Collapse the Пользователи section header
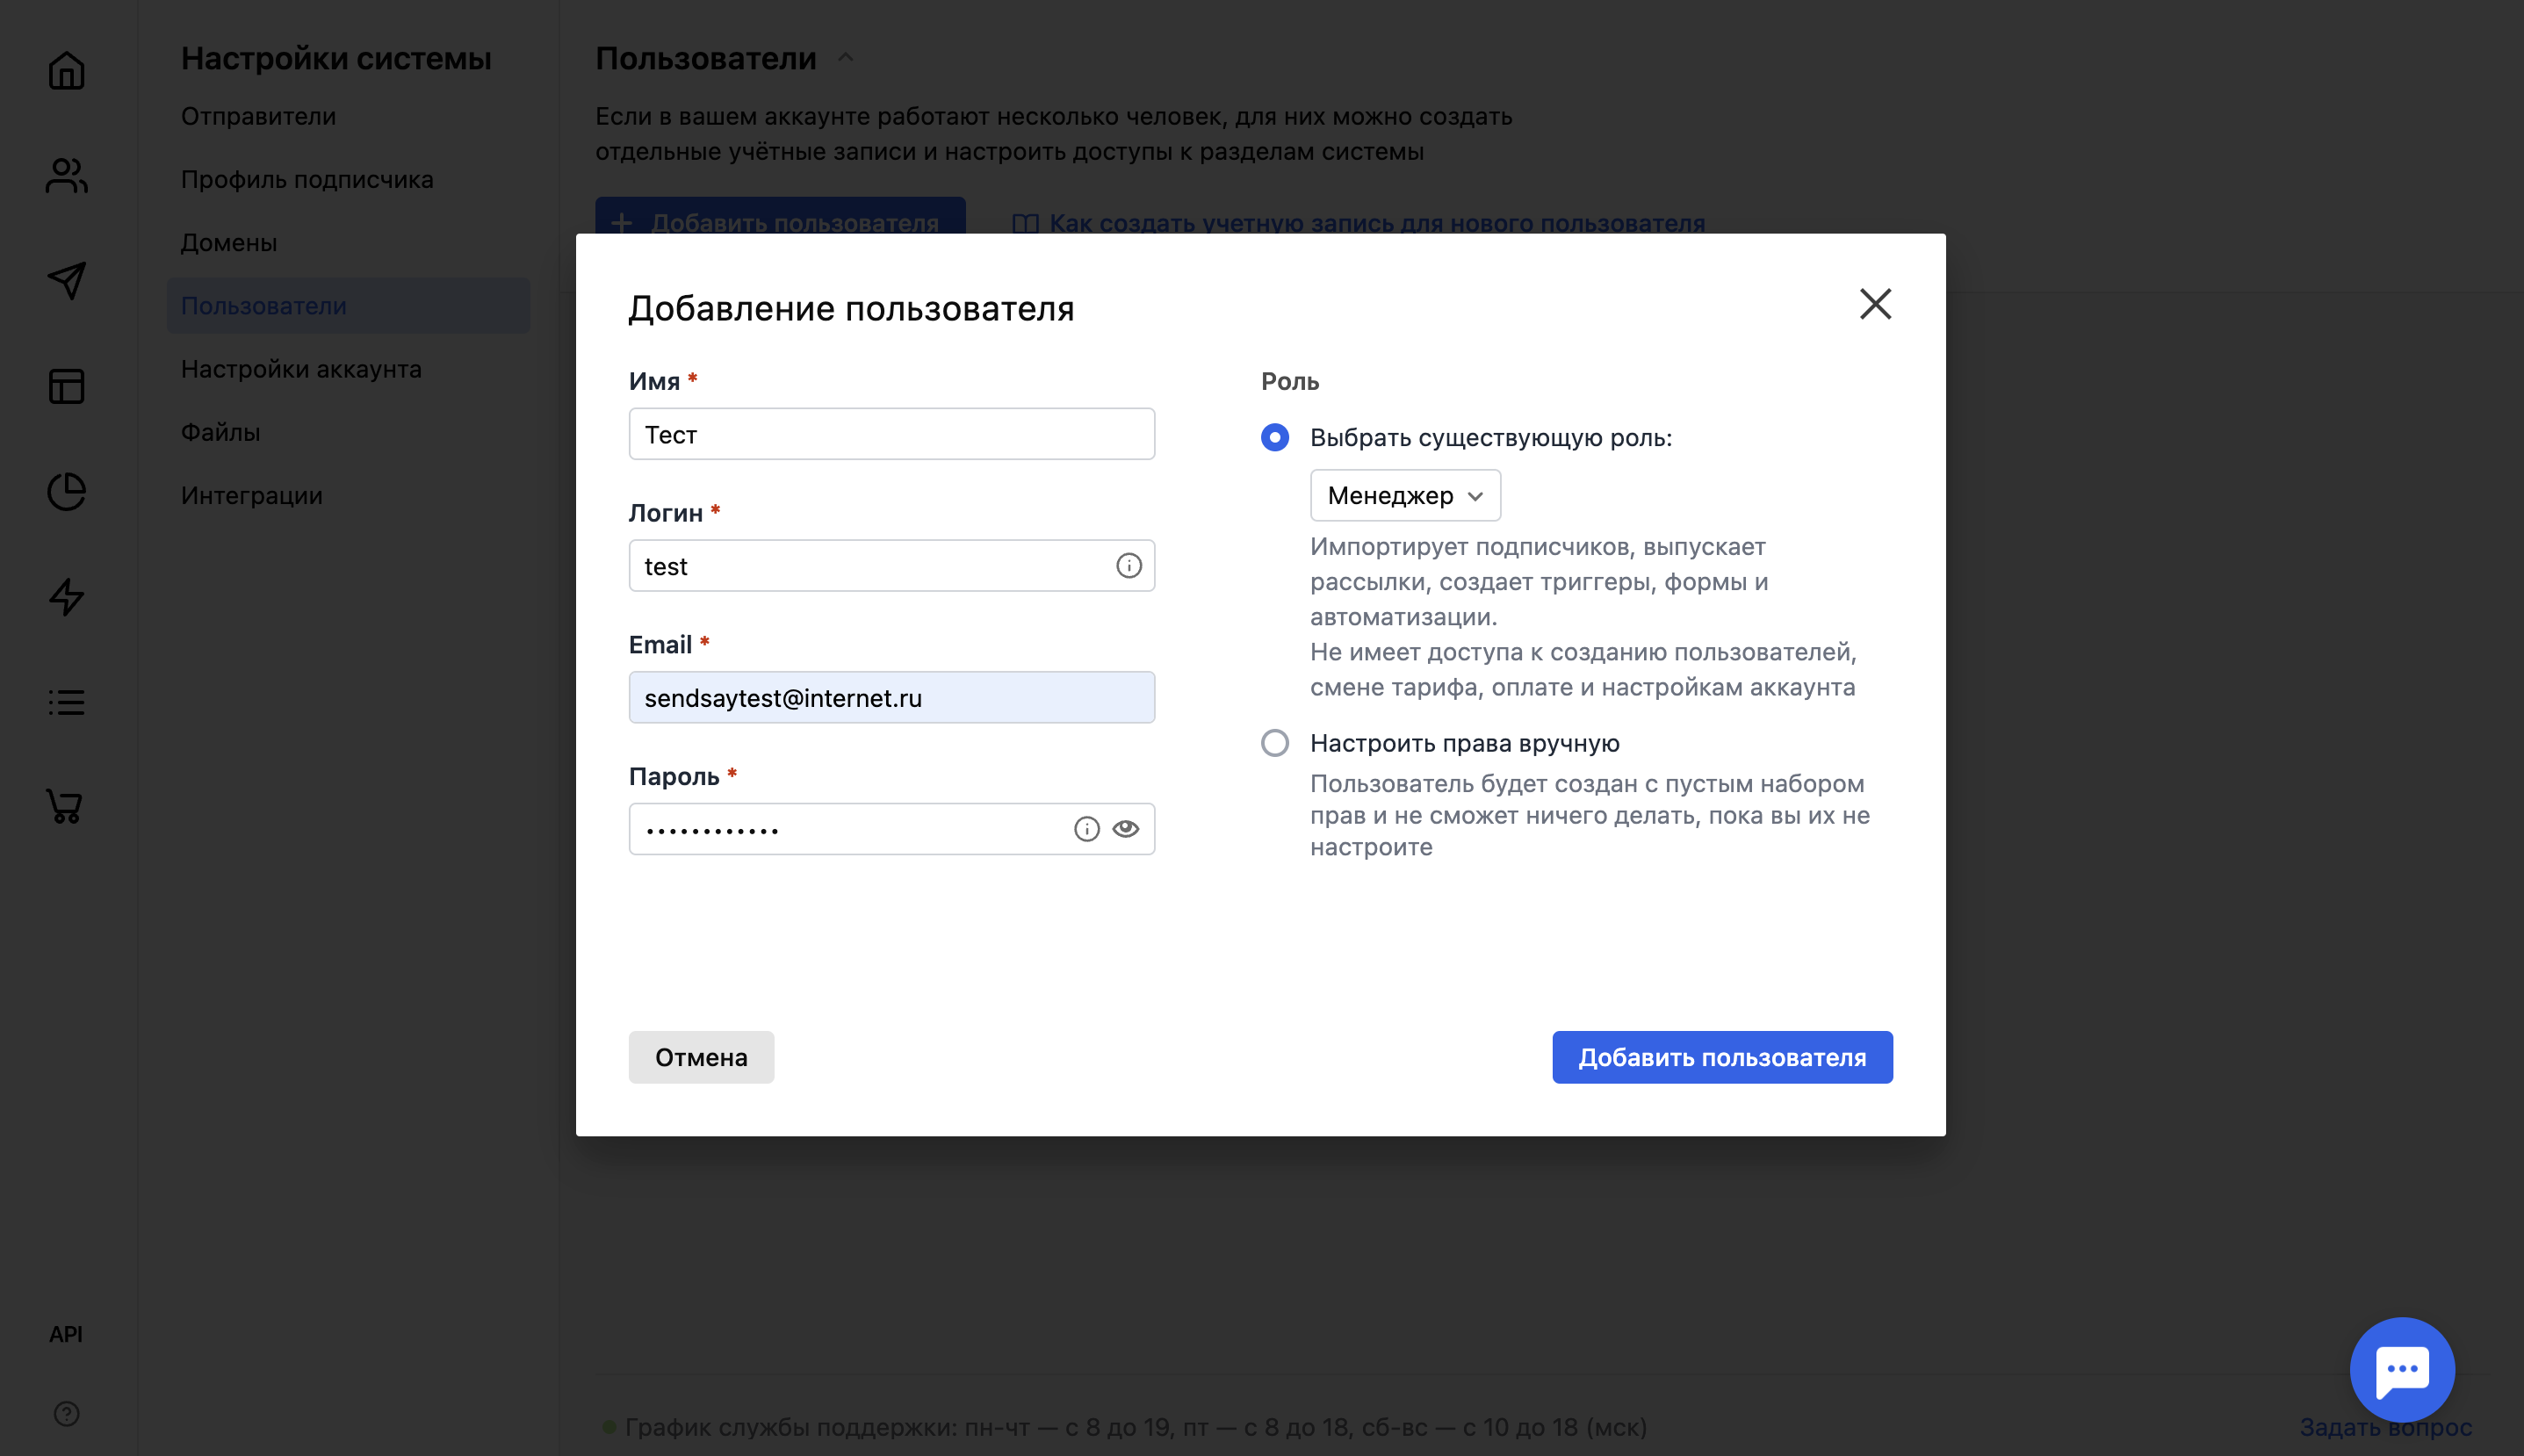Viewport: 2524px width, 1456px height. 845,57
